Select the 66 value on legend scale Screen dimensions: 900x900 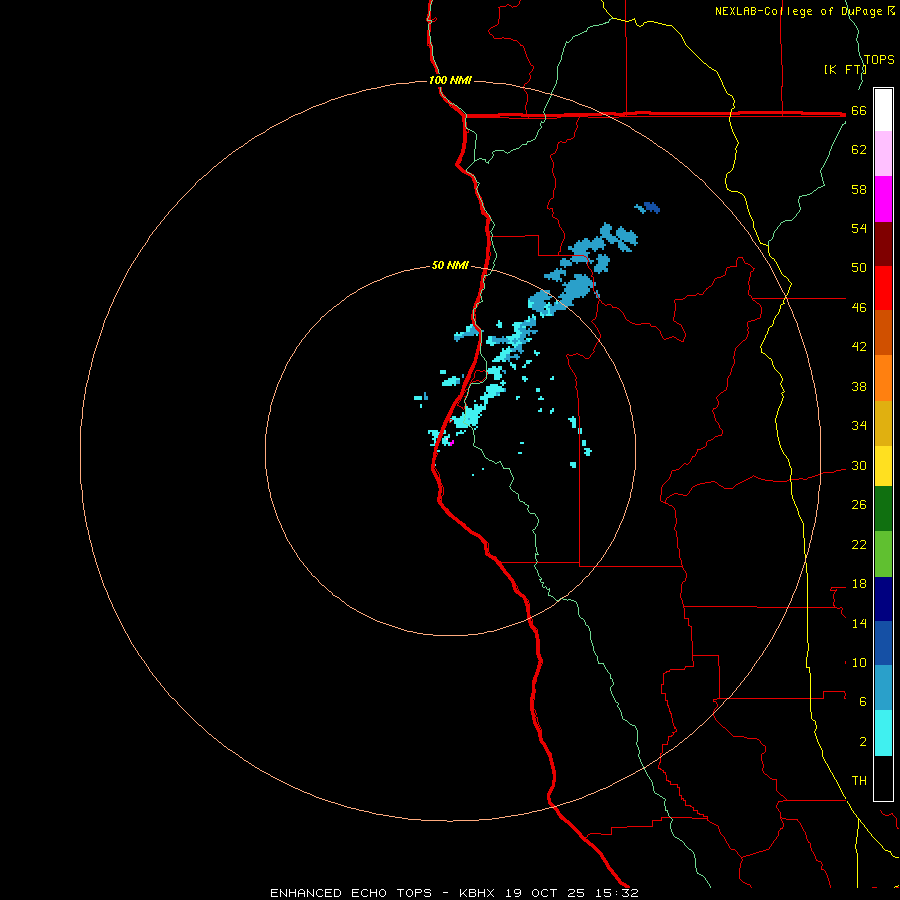pos(859,111)
